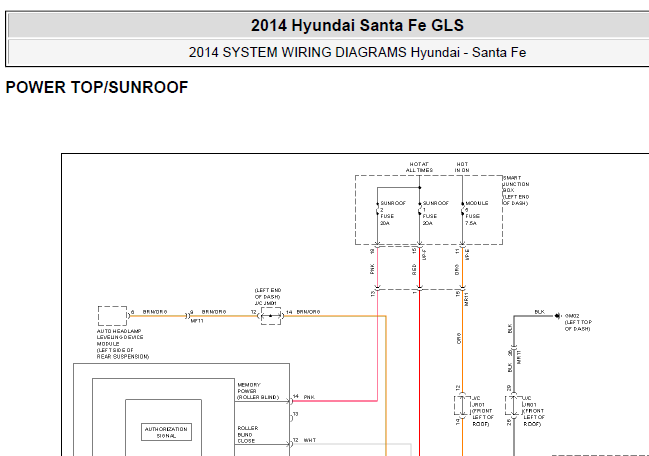Click the 'HOT AT ALL TIMES' label
The width and height of the screenshot is (649, 456).
(x=419, y=167)
